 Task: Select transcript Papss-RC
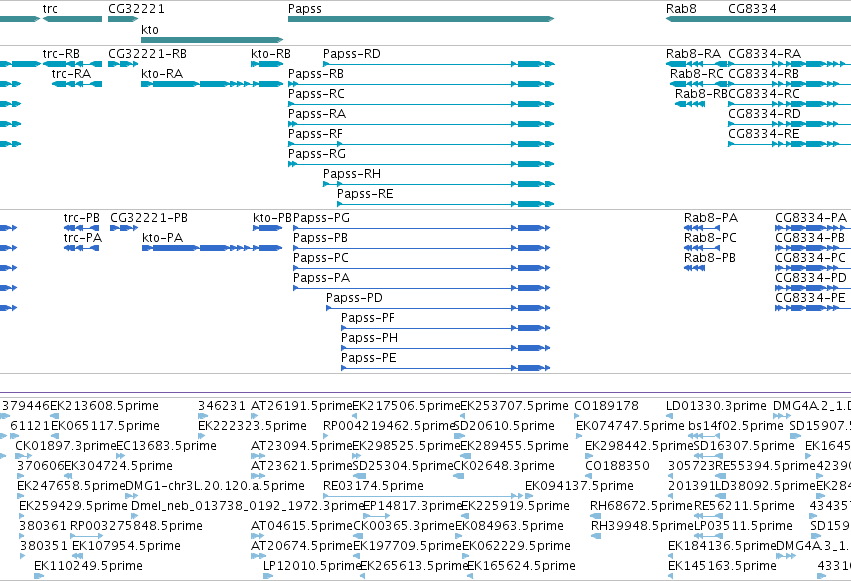pos(421,104)
